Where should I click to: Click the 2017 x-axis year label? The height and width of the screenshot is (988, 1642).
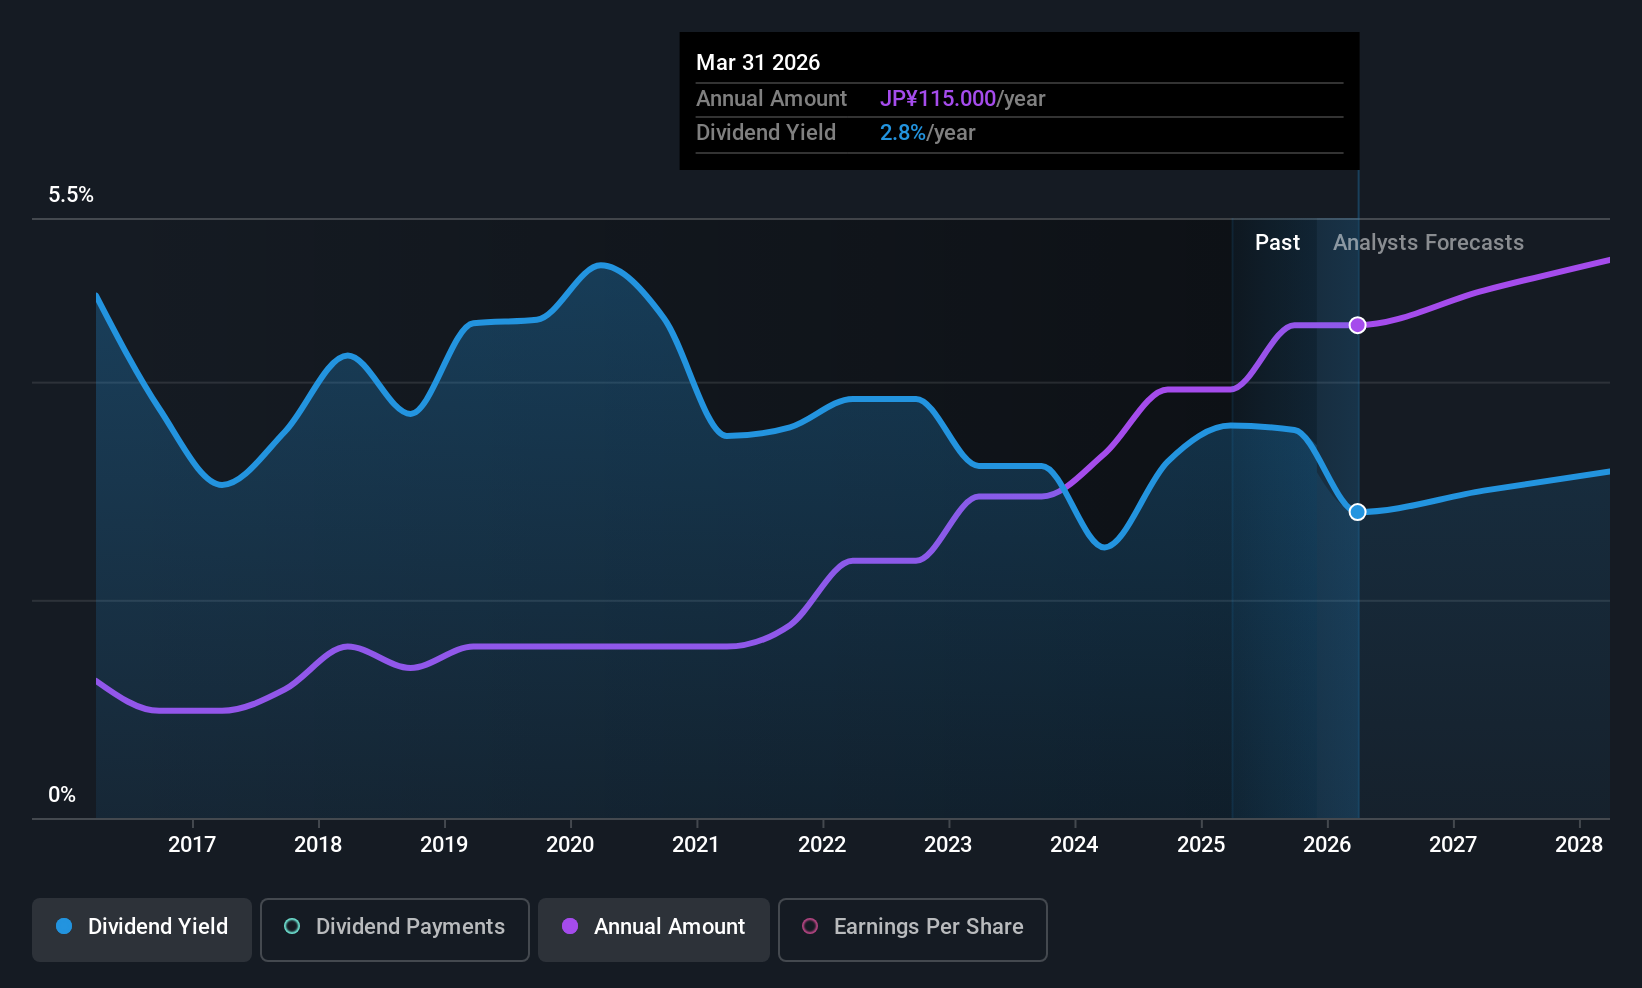192,845
